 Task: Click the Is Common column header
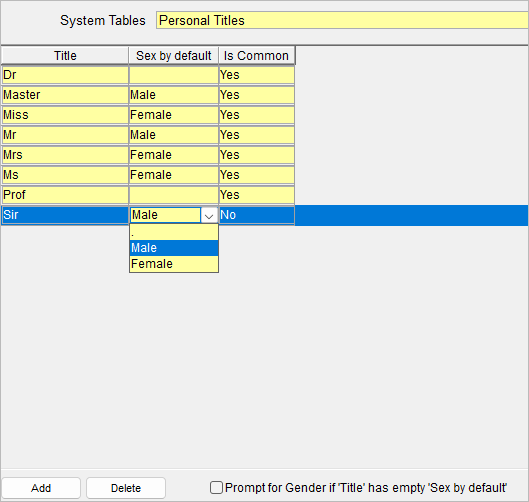click(x=256, y=56)
